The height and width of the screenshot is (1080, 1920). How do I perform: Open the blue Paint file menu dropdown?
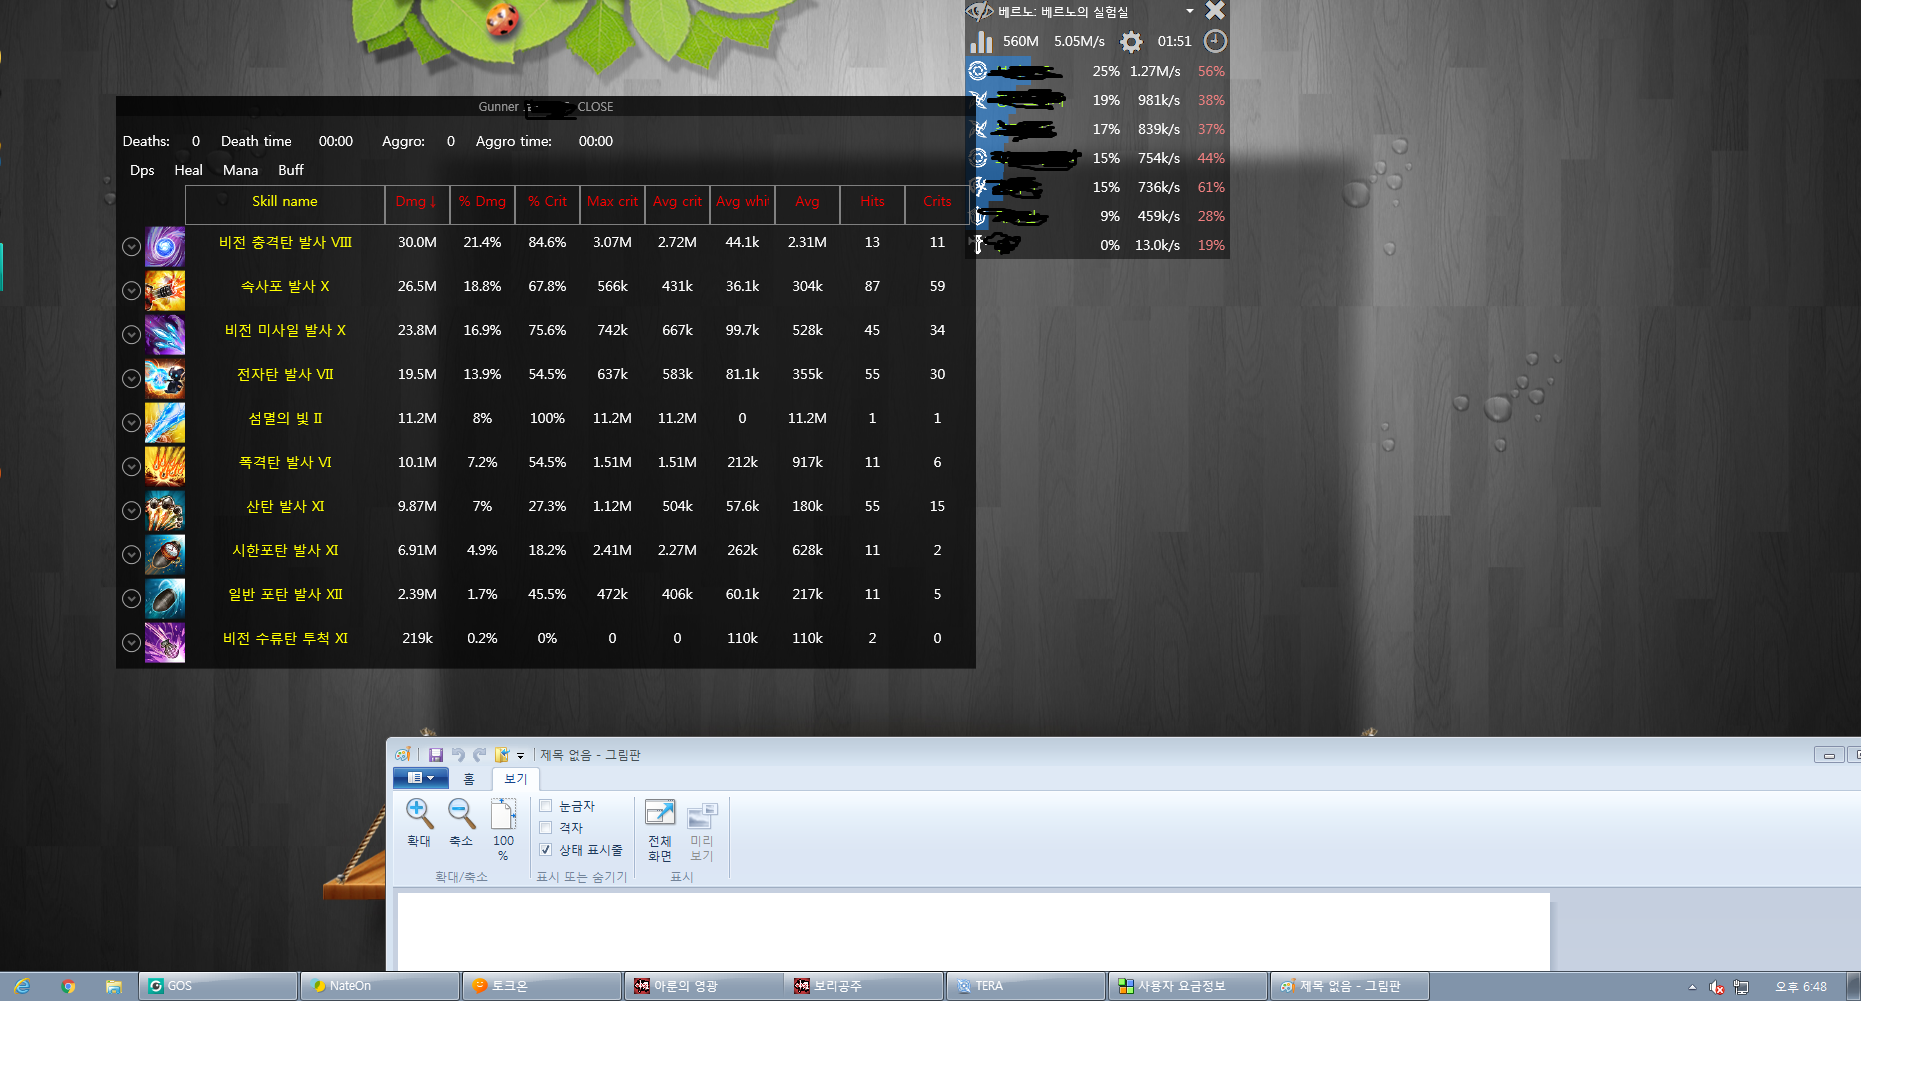click(x=420, y=778)
